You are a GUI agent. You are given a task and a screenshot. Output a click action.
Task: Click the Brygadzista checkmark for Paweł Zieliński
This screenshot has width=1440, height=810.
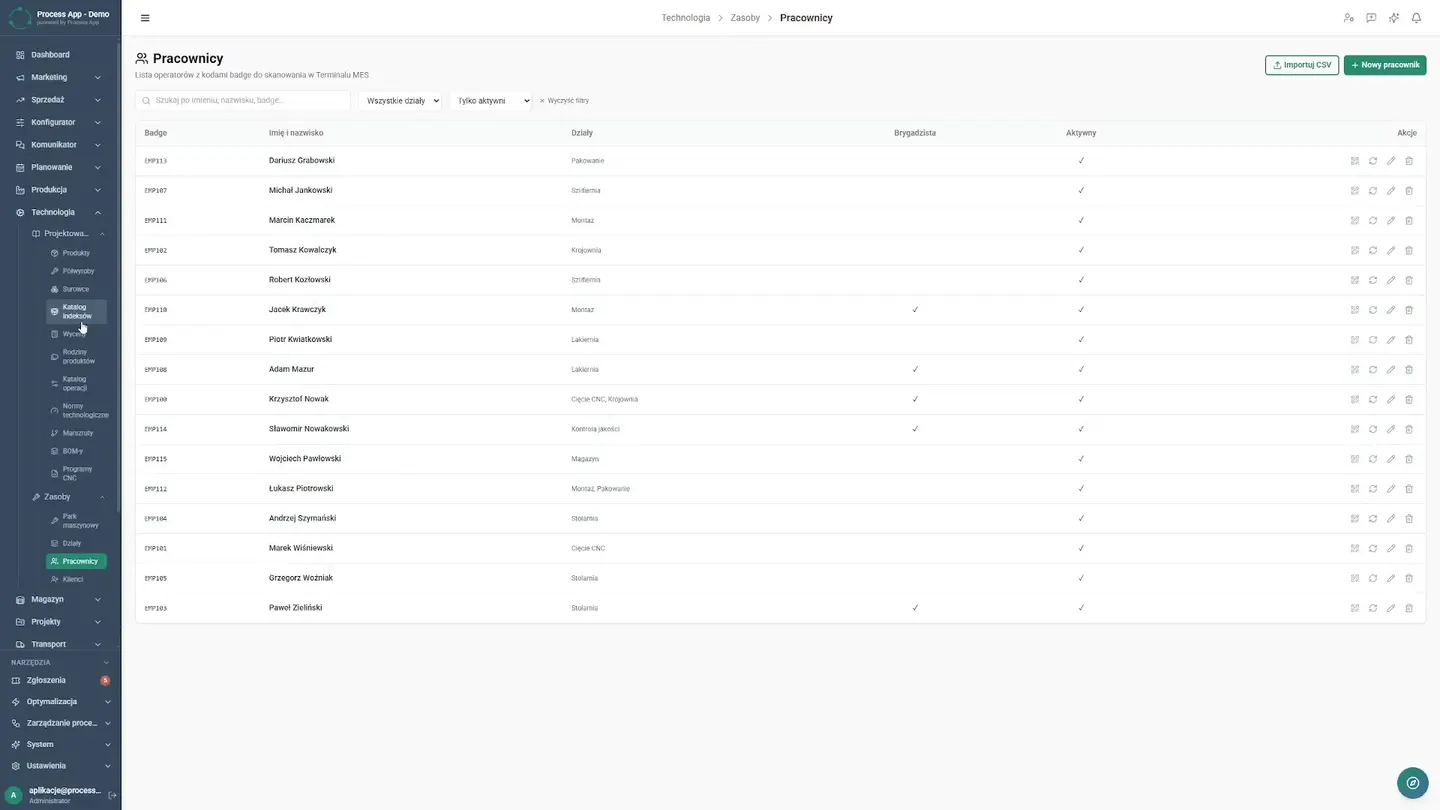point(915,608)
